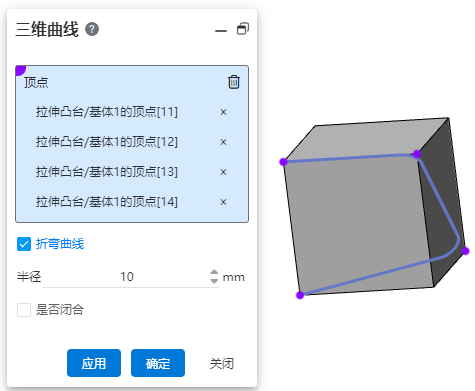Remove 顶点[12] with its X icon
The height and width of the screenshot is (391, 475).
223,142
